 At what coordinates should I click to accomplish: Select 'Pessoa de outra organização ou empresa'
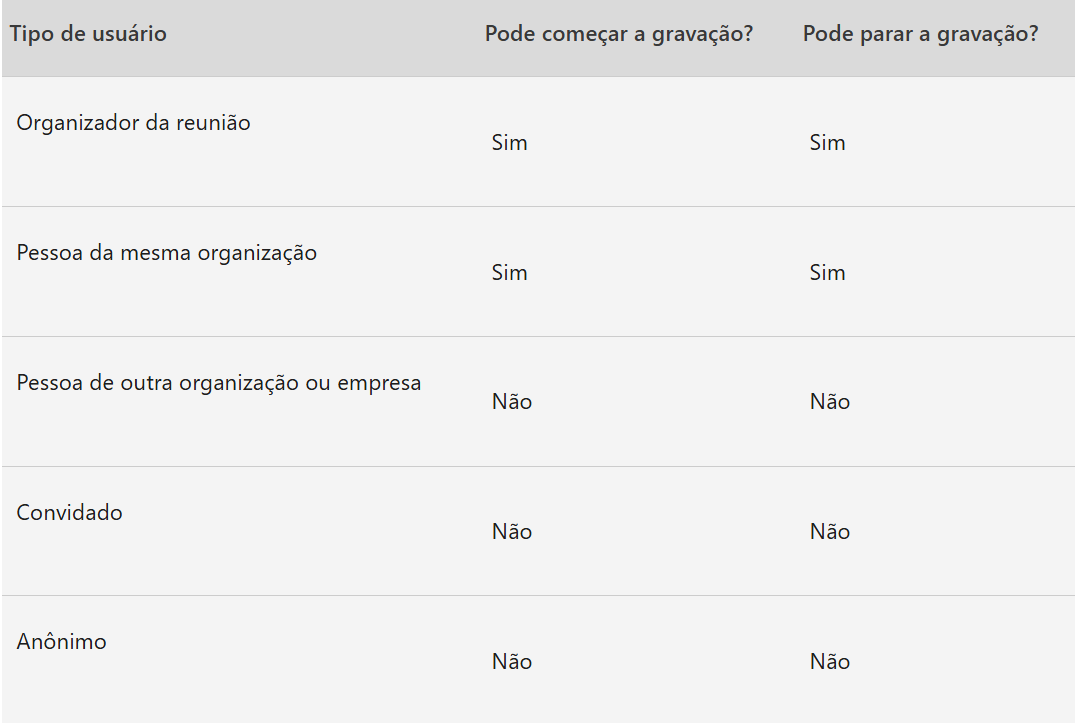(219, 383)
